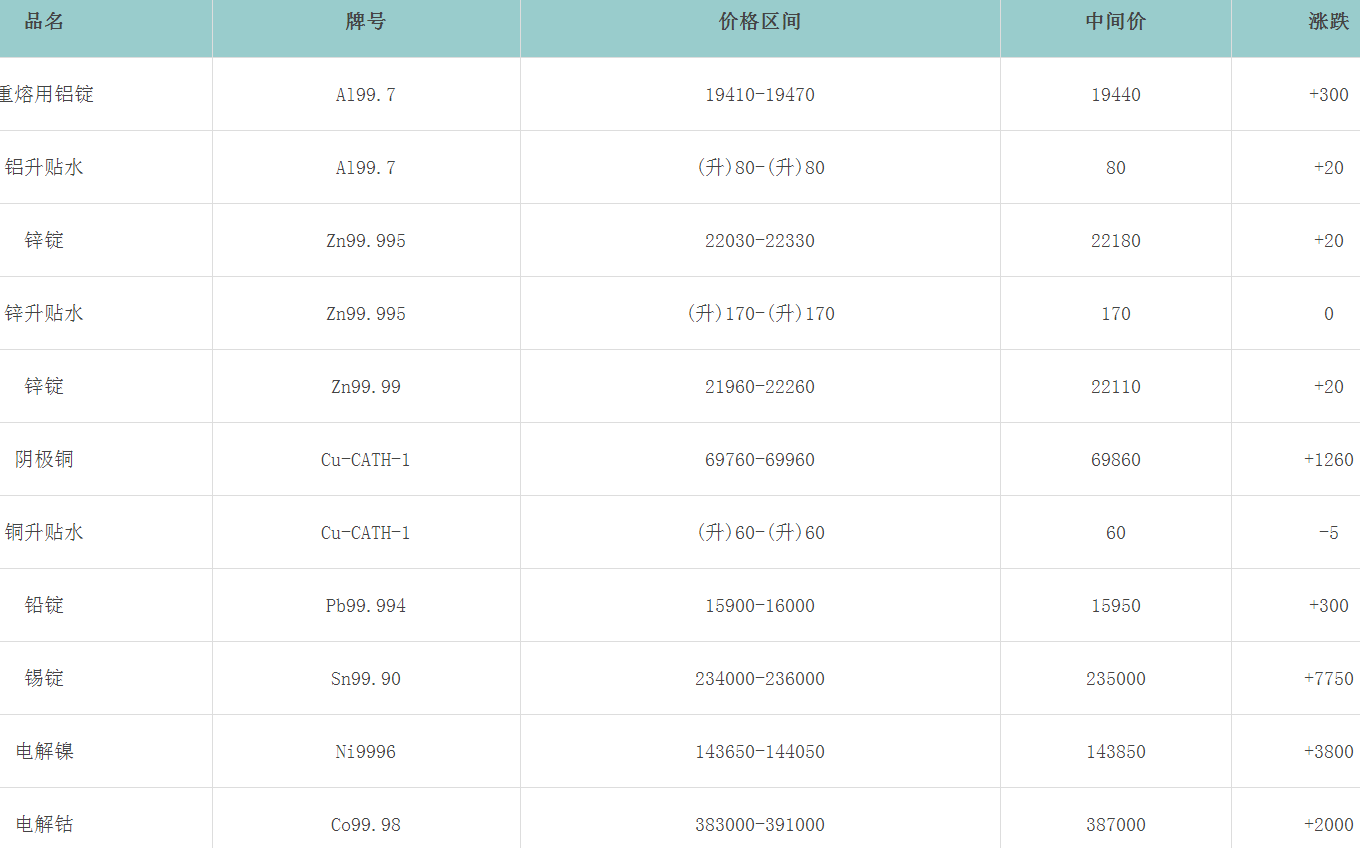Open the 电解钴 product entry

pos(44,825)
